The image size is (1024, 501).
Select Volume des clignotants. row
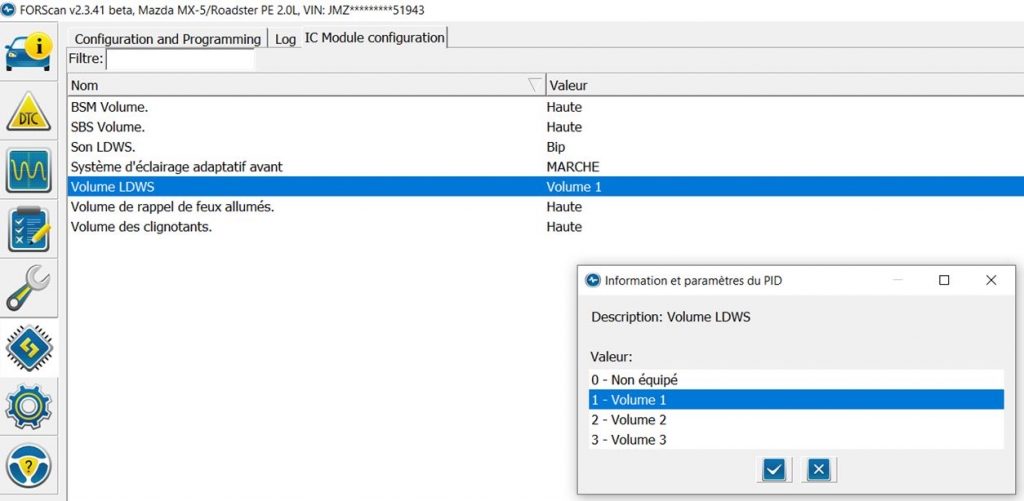coord(545,227)
